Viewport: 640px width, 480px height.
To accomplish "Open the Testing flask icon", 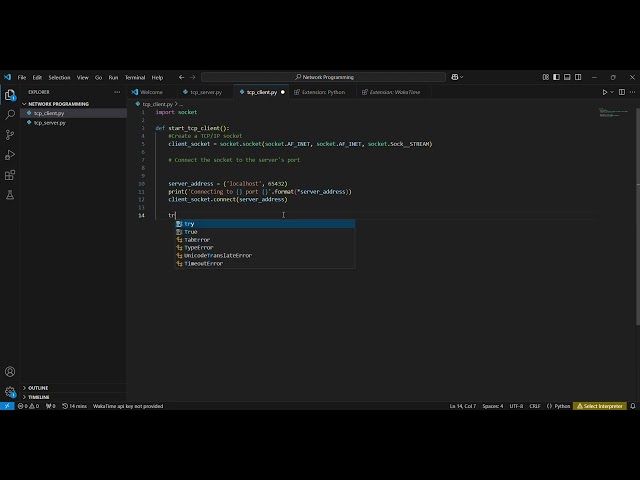I will click(10, 195).
